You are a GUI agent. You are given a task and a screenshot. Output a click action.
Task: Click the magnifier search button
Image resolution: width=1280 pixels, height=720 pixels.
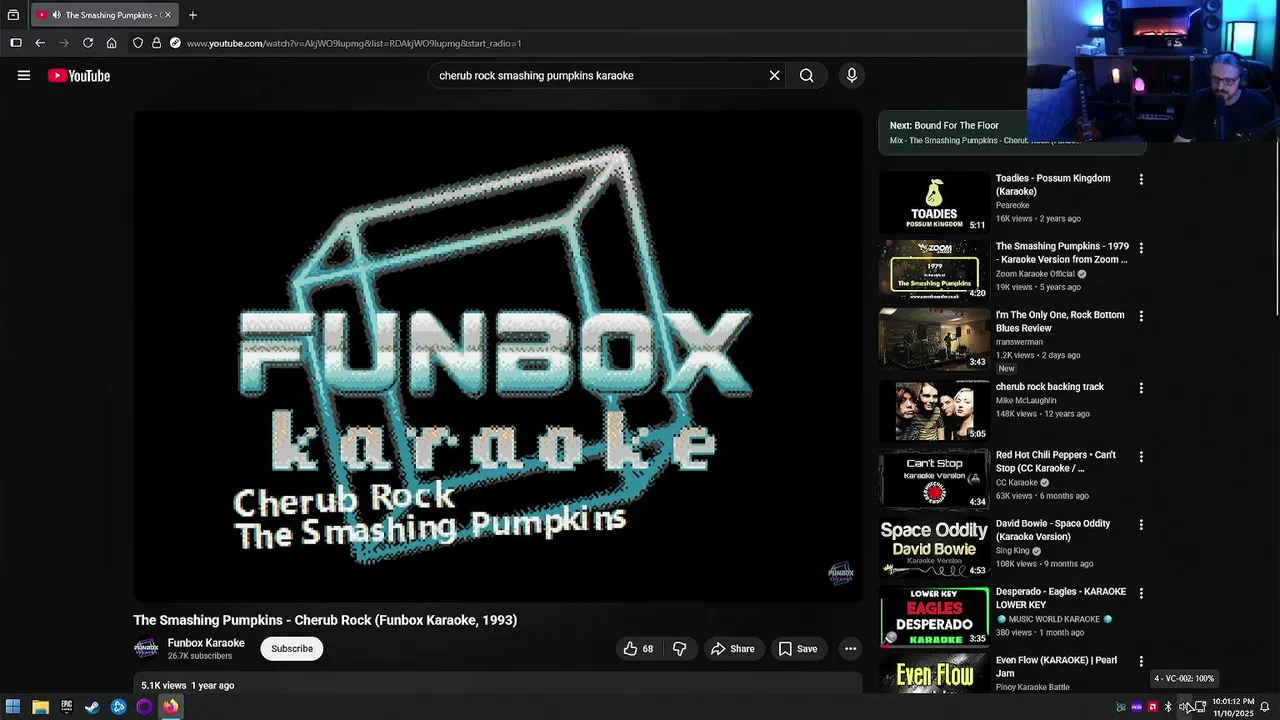pos(806,75)
